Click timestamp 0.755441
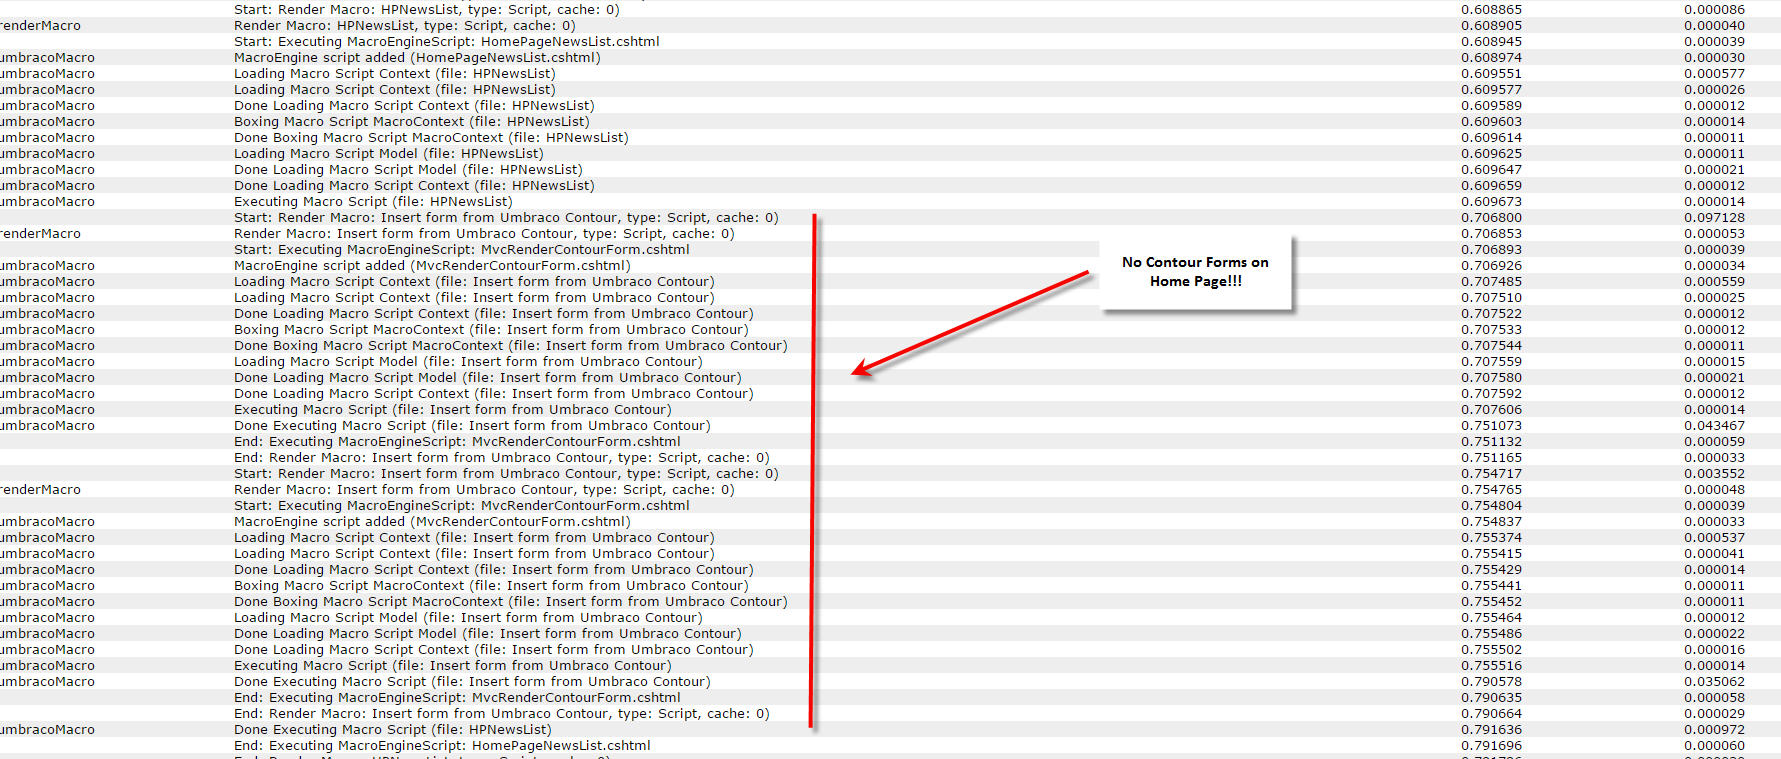 1491,586
